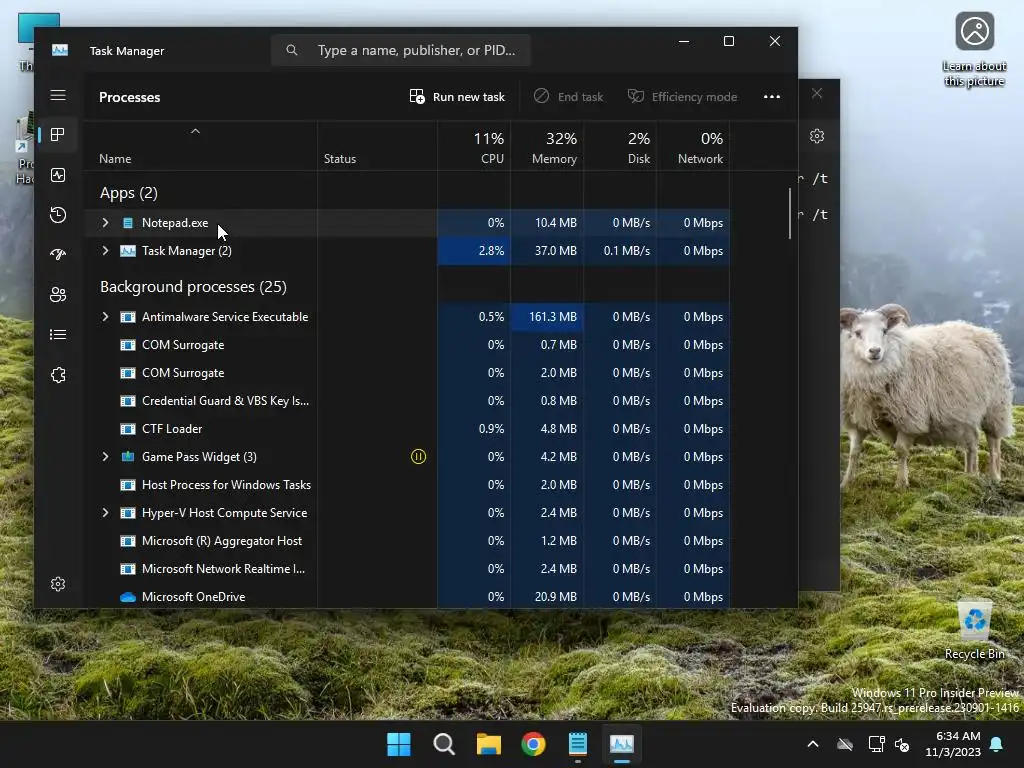Expand Antimalware Service Executable group

(105, 317)
